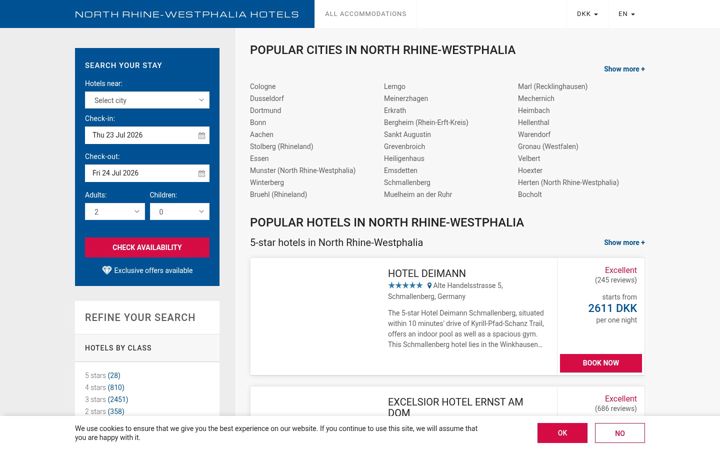Click Hotel Deimann's 2611 DKK price

click(x=613, y=308)
